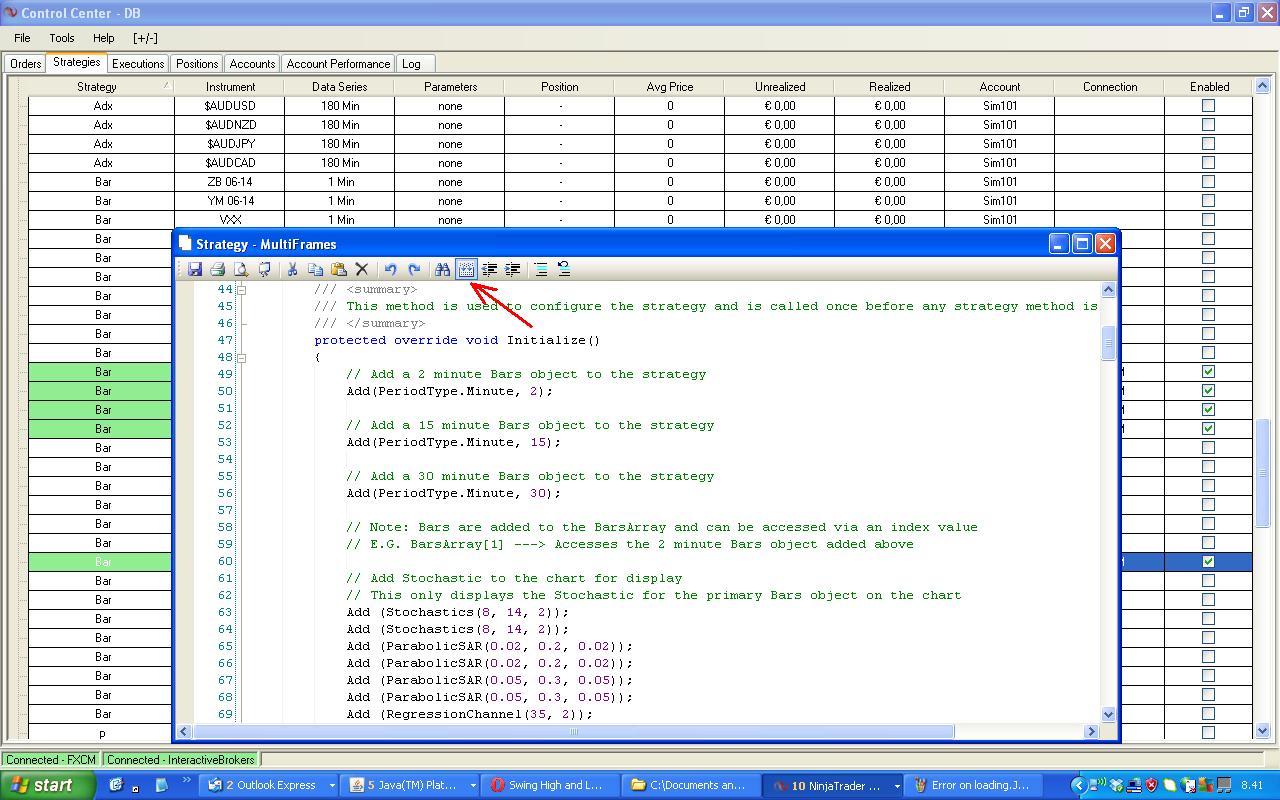Viewport: 1280px width, 800px height.
Task: Enable the Adx $AUDJPY strategy checkbox
Action: pyautogui.click(x=1208, y=143)
